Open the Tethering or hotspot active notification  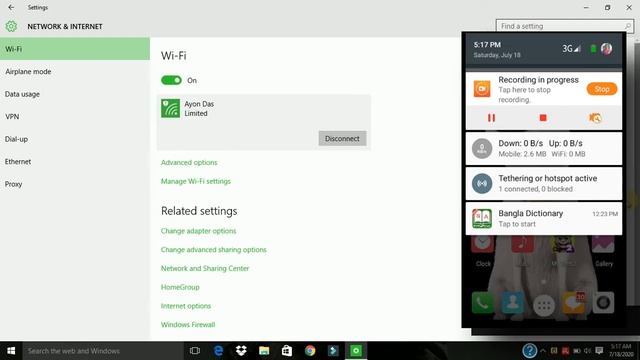pos(544,183)
